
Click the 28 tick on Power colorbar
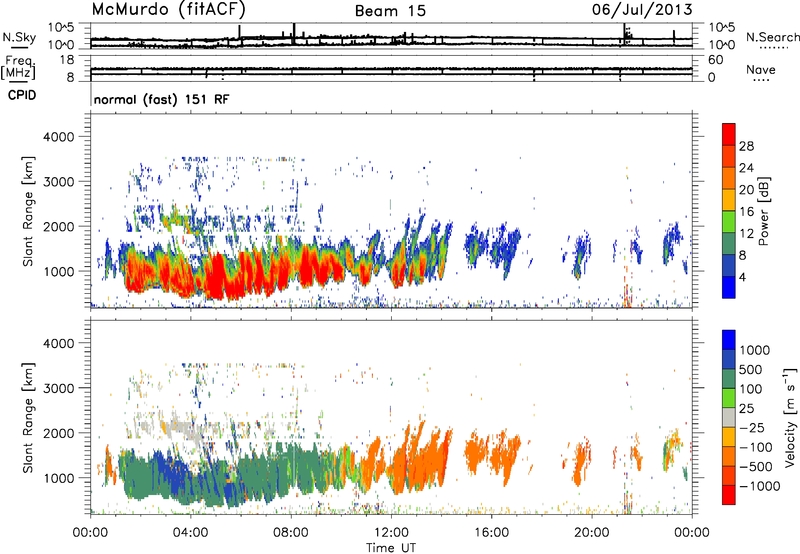(x=746, y=146)
